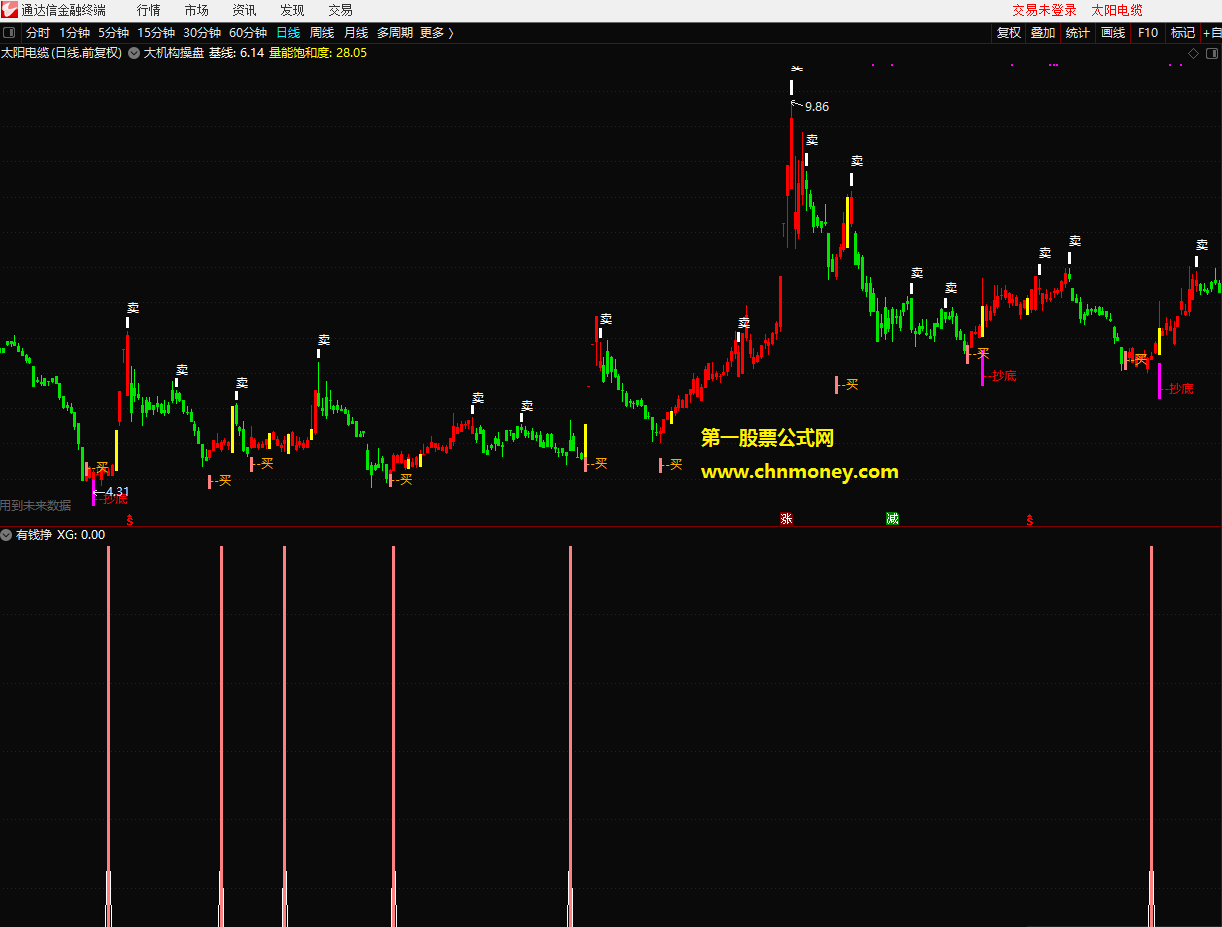Click the 基线: 6.14 value
Viewport: 1222px width, 927px height.
click(236, 53)
